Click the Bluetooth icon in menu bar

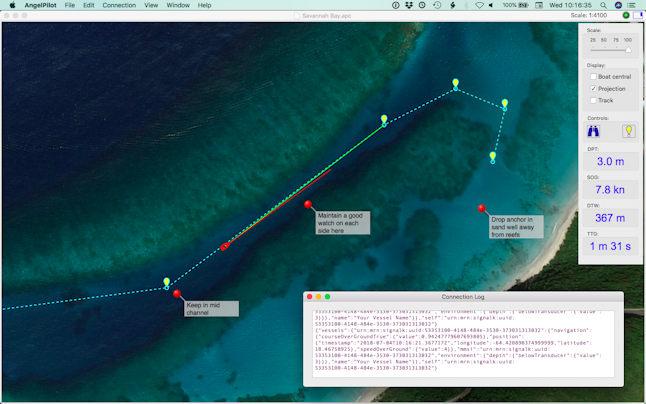(x=466, y=5)
